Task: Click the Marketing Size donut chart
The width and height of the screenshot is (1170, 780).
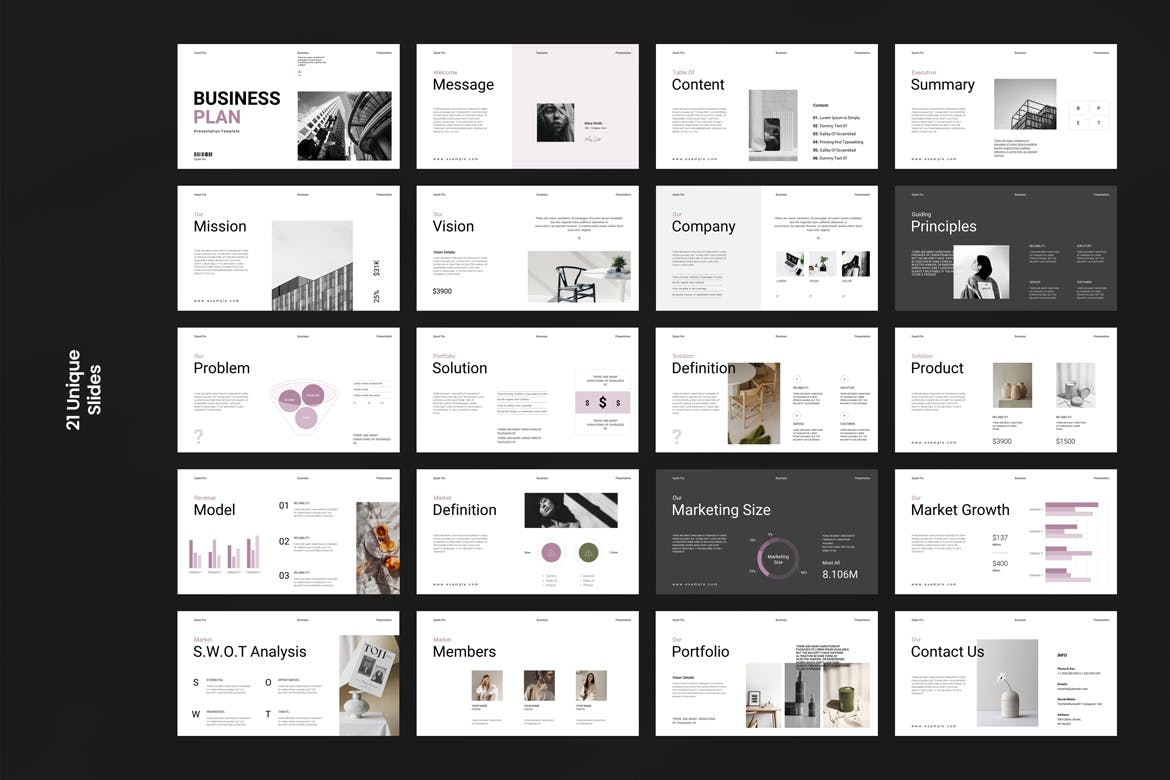Action: point(777,559)
